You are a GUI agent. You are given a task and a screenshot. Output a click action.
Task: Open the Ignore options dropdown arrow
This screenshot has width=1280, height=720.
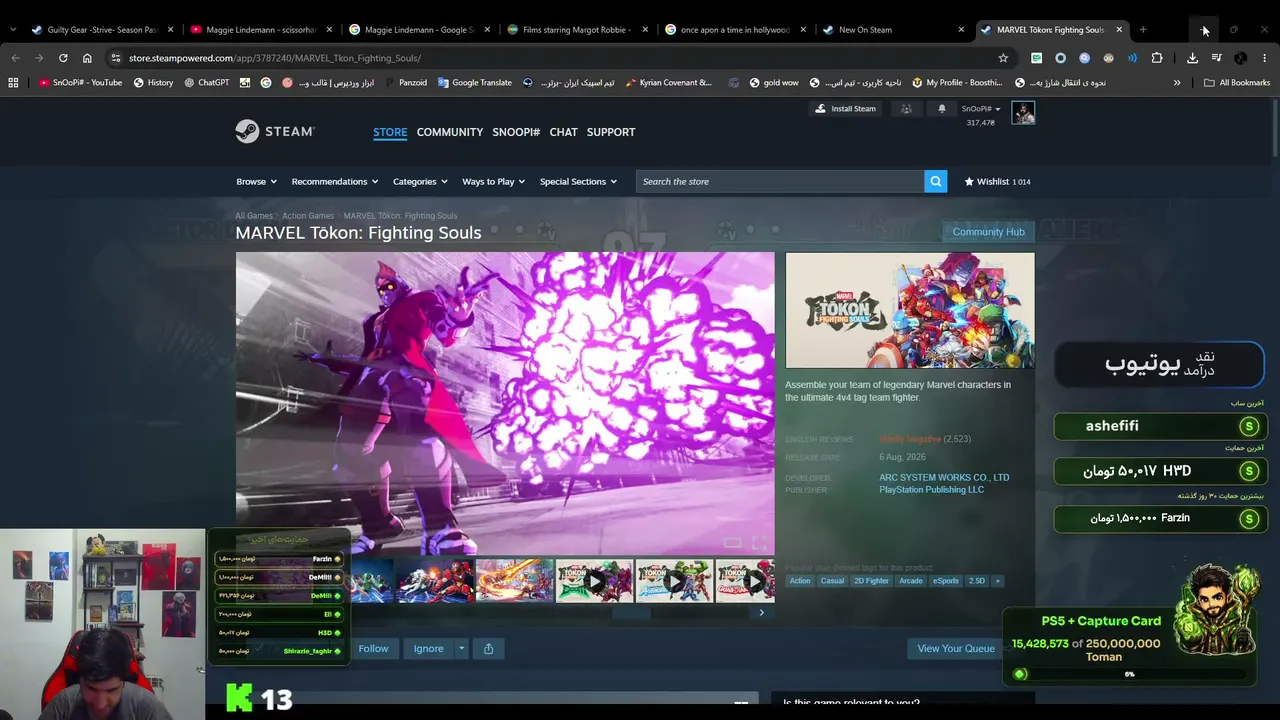tap(461, 648)
